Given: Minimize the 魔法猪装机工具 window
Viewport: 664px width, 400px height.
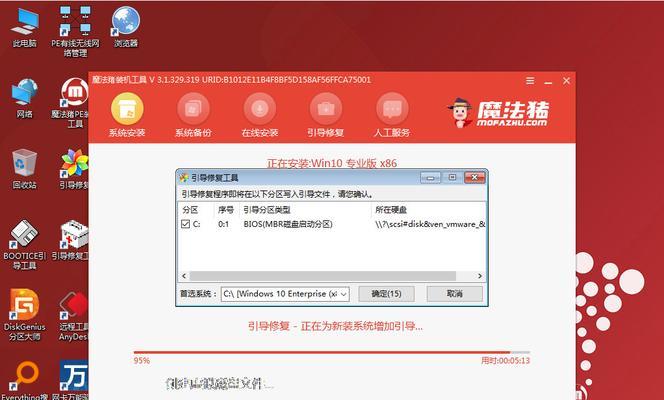Looking at the screenshot, I should pyautogui.click(x=548, y=81).
